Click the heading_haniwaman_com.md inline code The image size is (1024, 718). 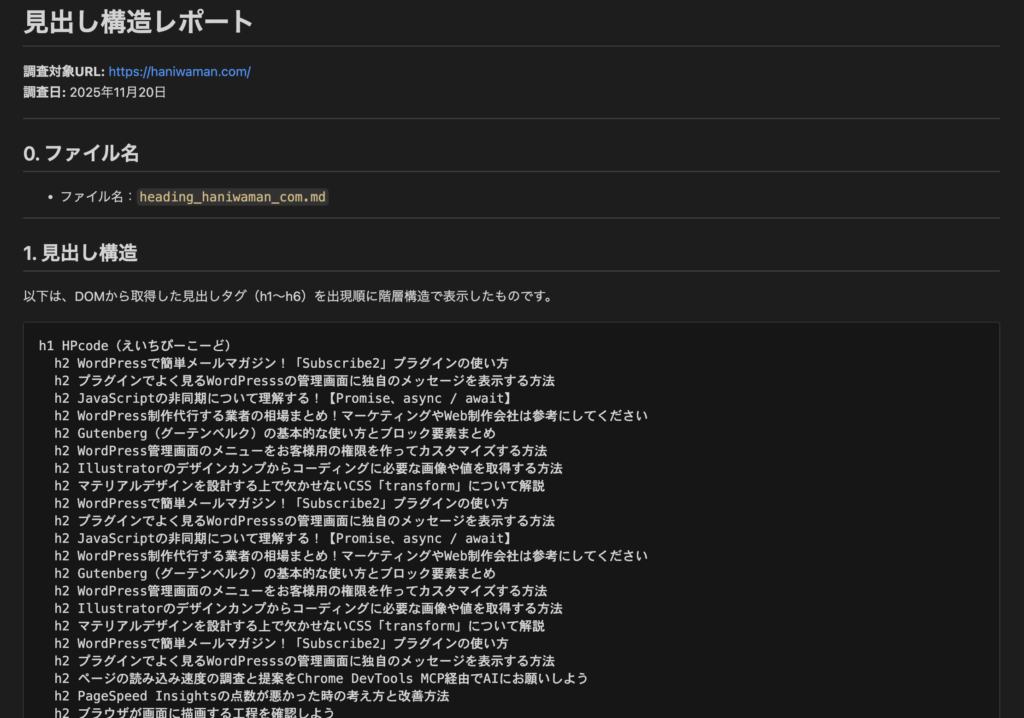(232, 197)
